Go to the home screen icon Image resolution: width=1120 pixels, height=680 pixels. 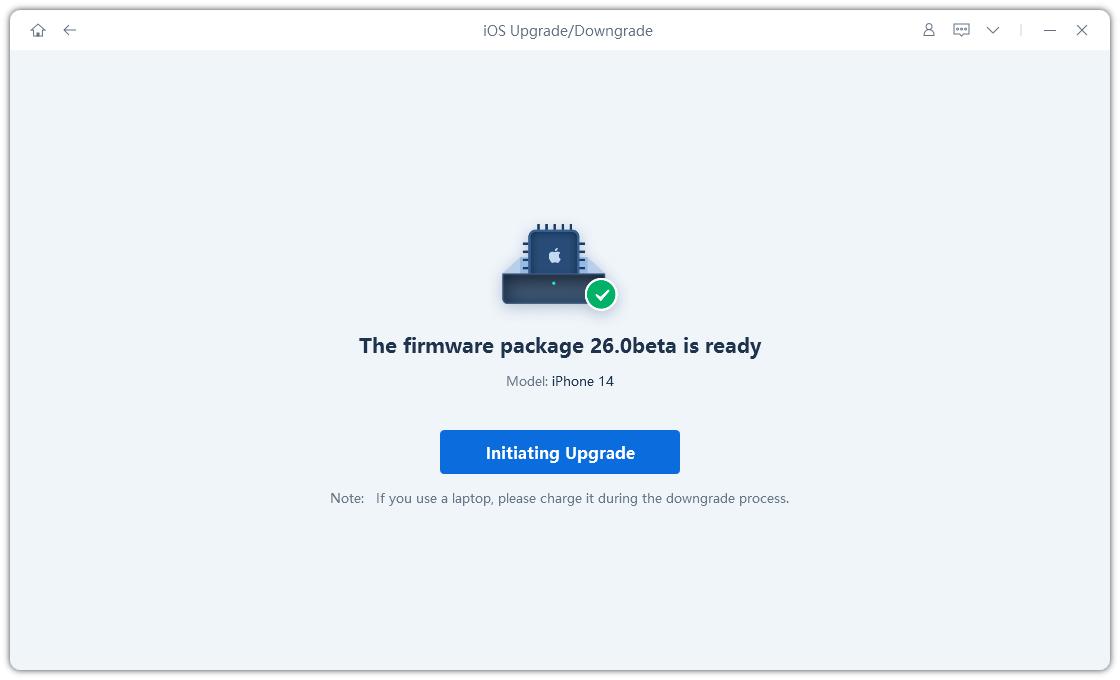pos(38,30)
